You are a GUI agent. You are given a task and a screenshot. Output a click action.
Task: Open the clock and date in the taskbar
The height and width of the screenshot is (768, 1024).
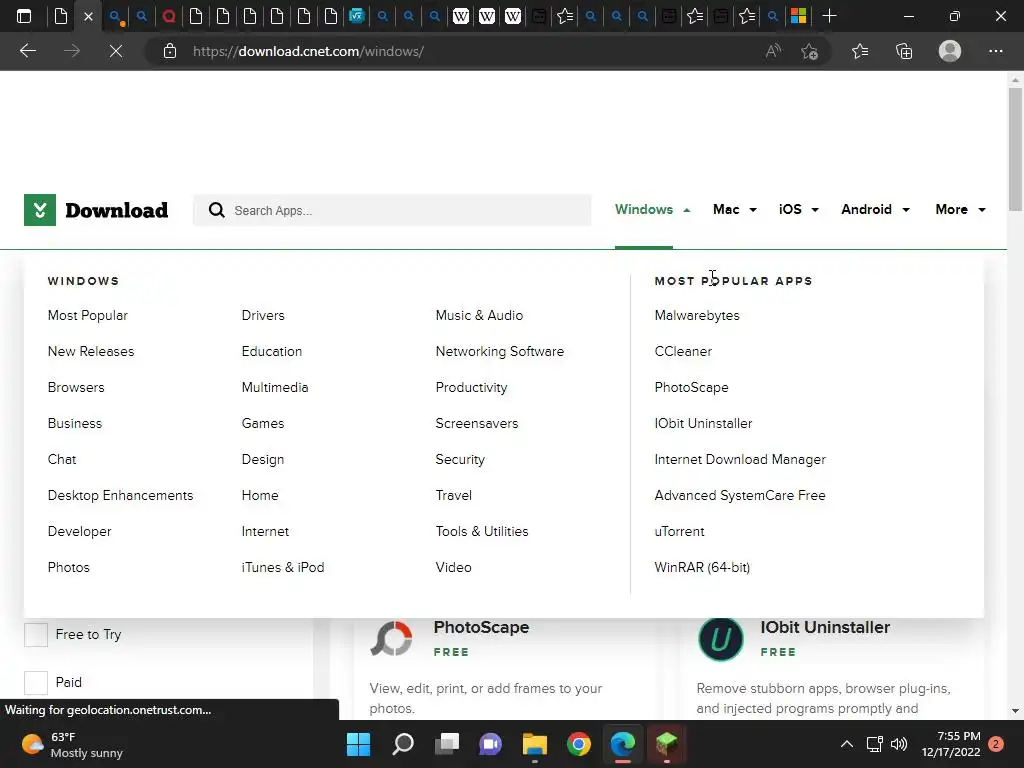pyautogui.click(x=951, y=744)
